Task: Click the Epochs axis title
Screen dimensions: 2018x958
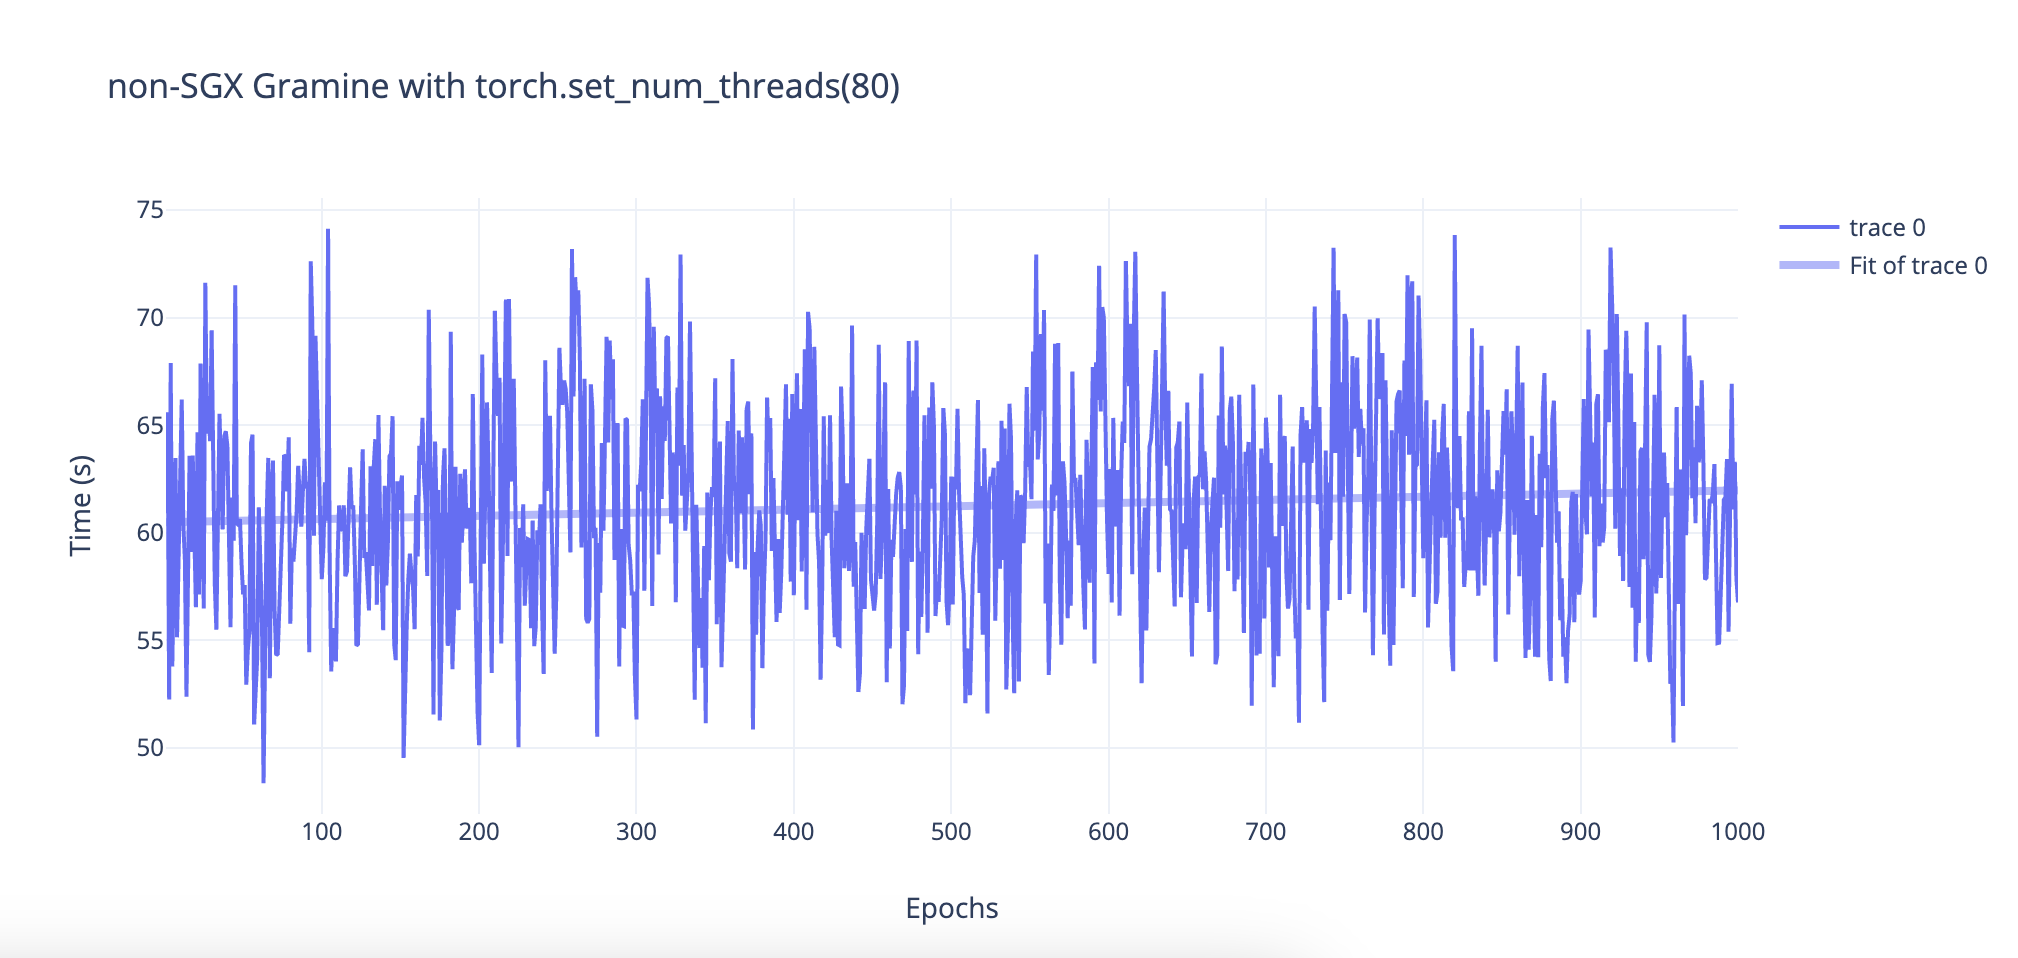Action: [951, 907]
